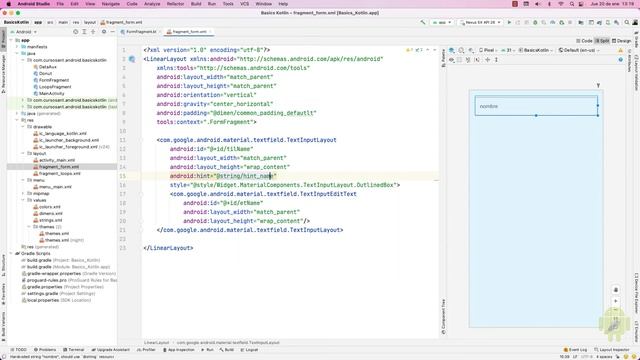Viewport: 640px width, 360px height.
Task: Open the Palette side panel
Action: pyautogui.click(x=443, y=58)
